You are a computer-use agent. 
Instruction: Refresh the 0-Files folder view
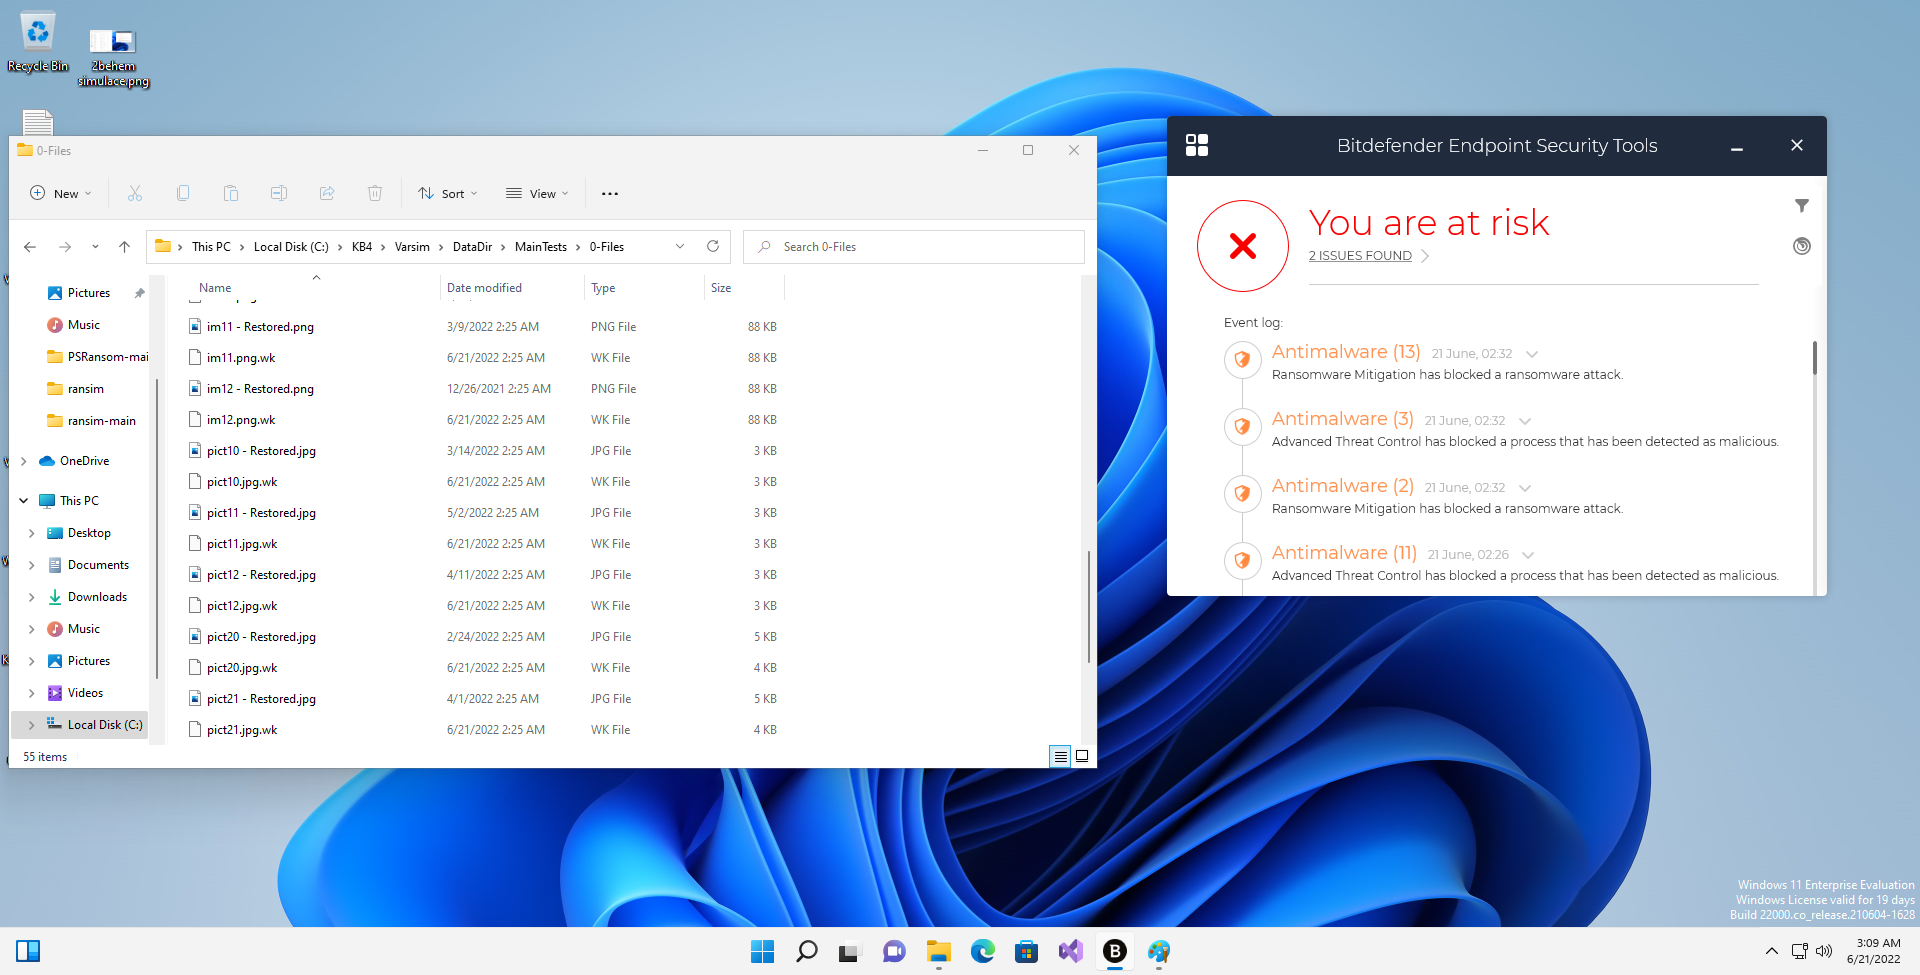pos(713,246)
